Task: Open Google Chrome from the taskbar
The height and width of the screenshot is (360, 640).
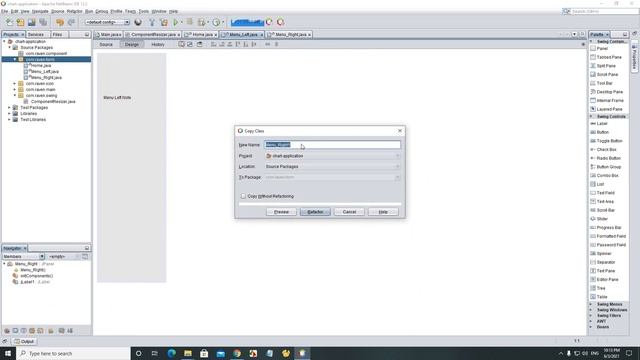Action: (x=237, y=353)
